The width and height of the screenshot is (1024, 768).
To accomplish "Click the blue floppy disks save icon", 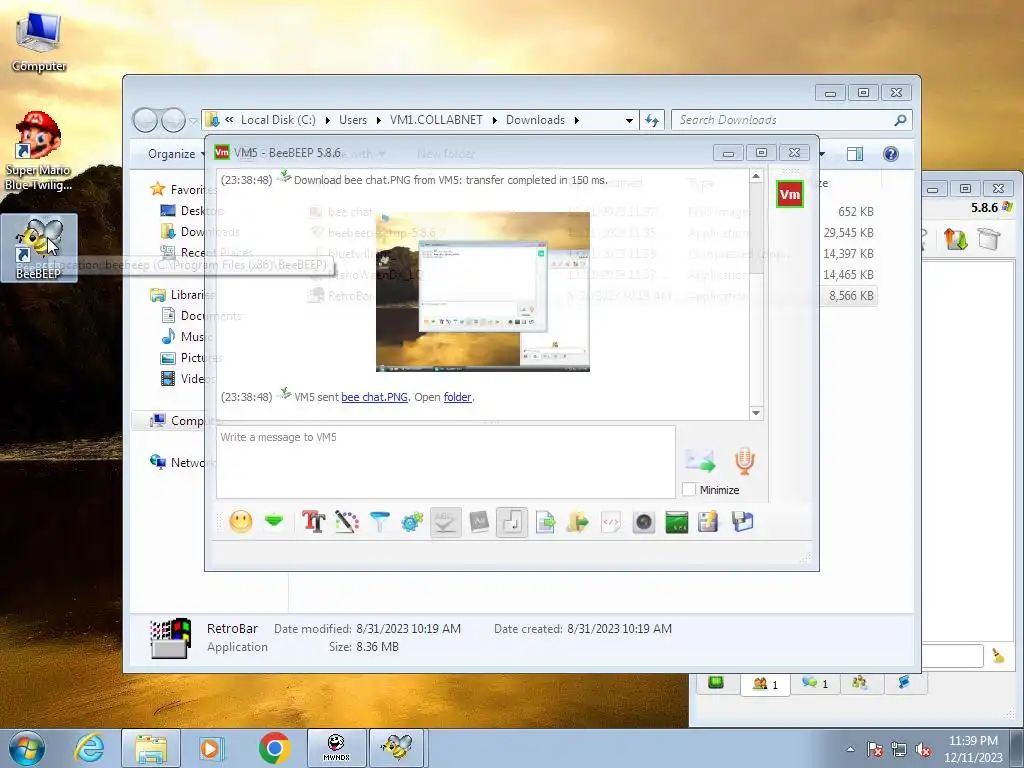I will click(743, 522).
